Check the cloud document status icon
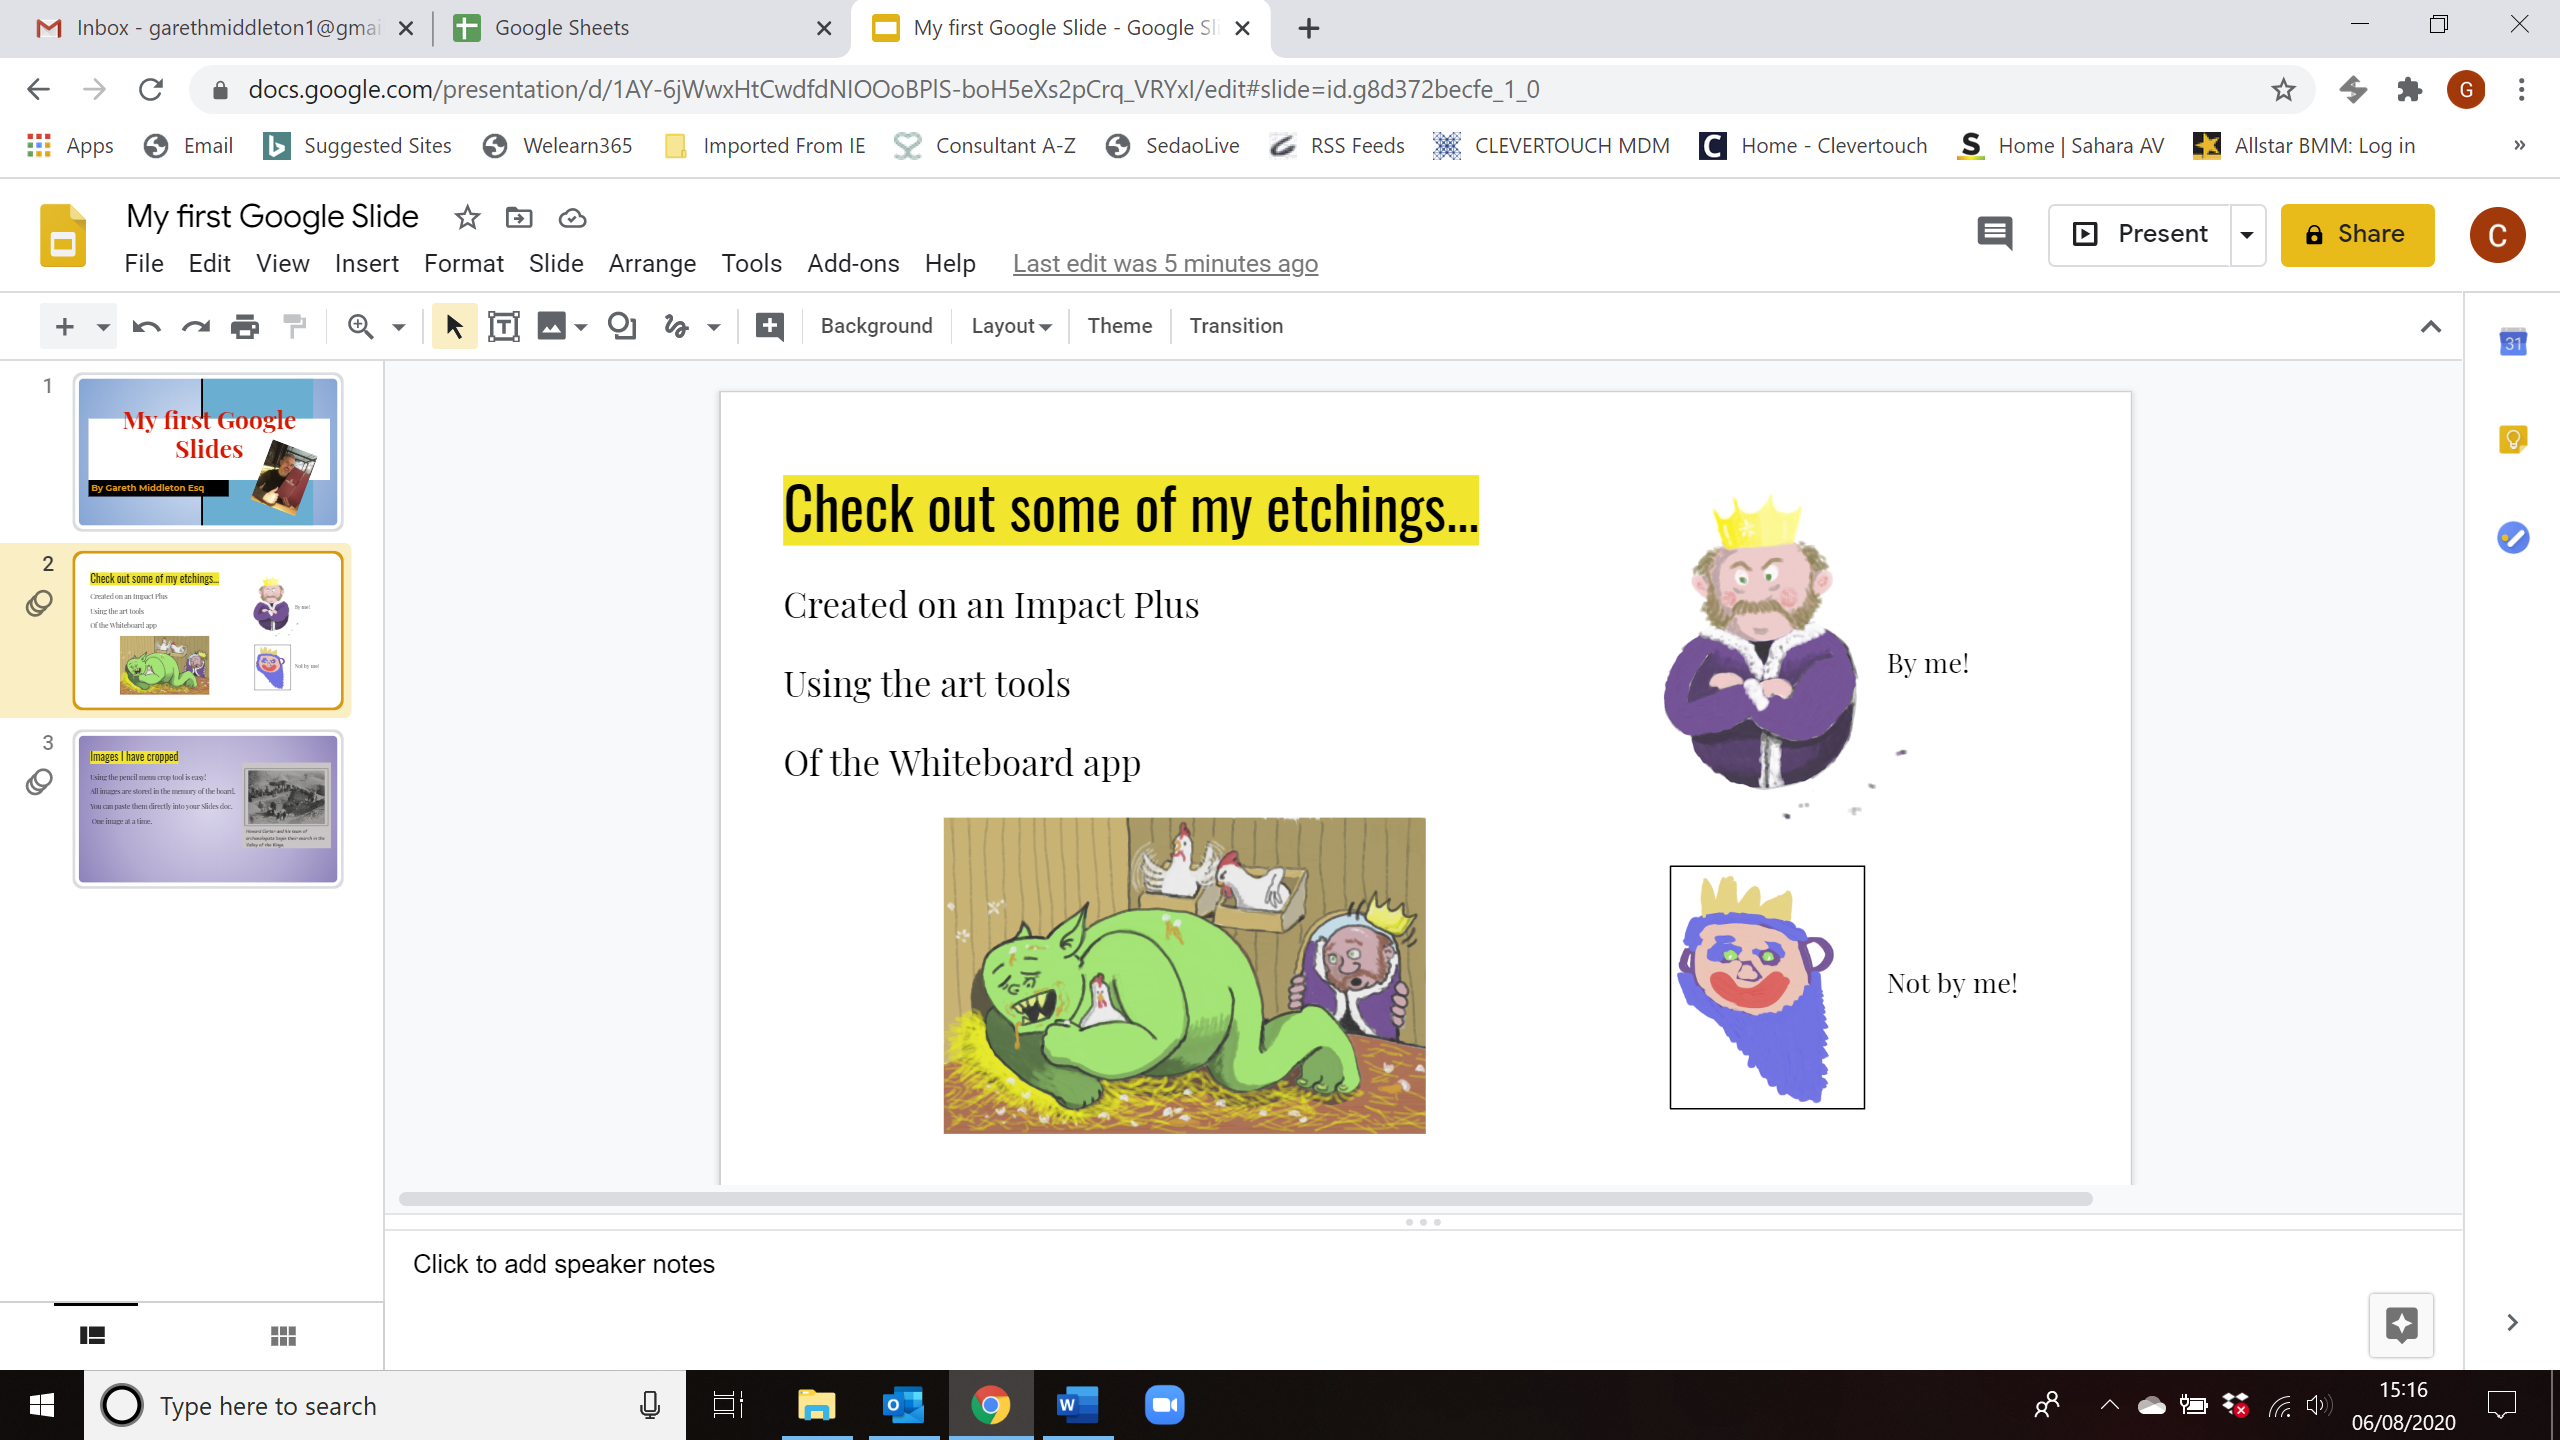This screenshot has height=1440, width=2560. point(572,217)
